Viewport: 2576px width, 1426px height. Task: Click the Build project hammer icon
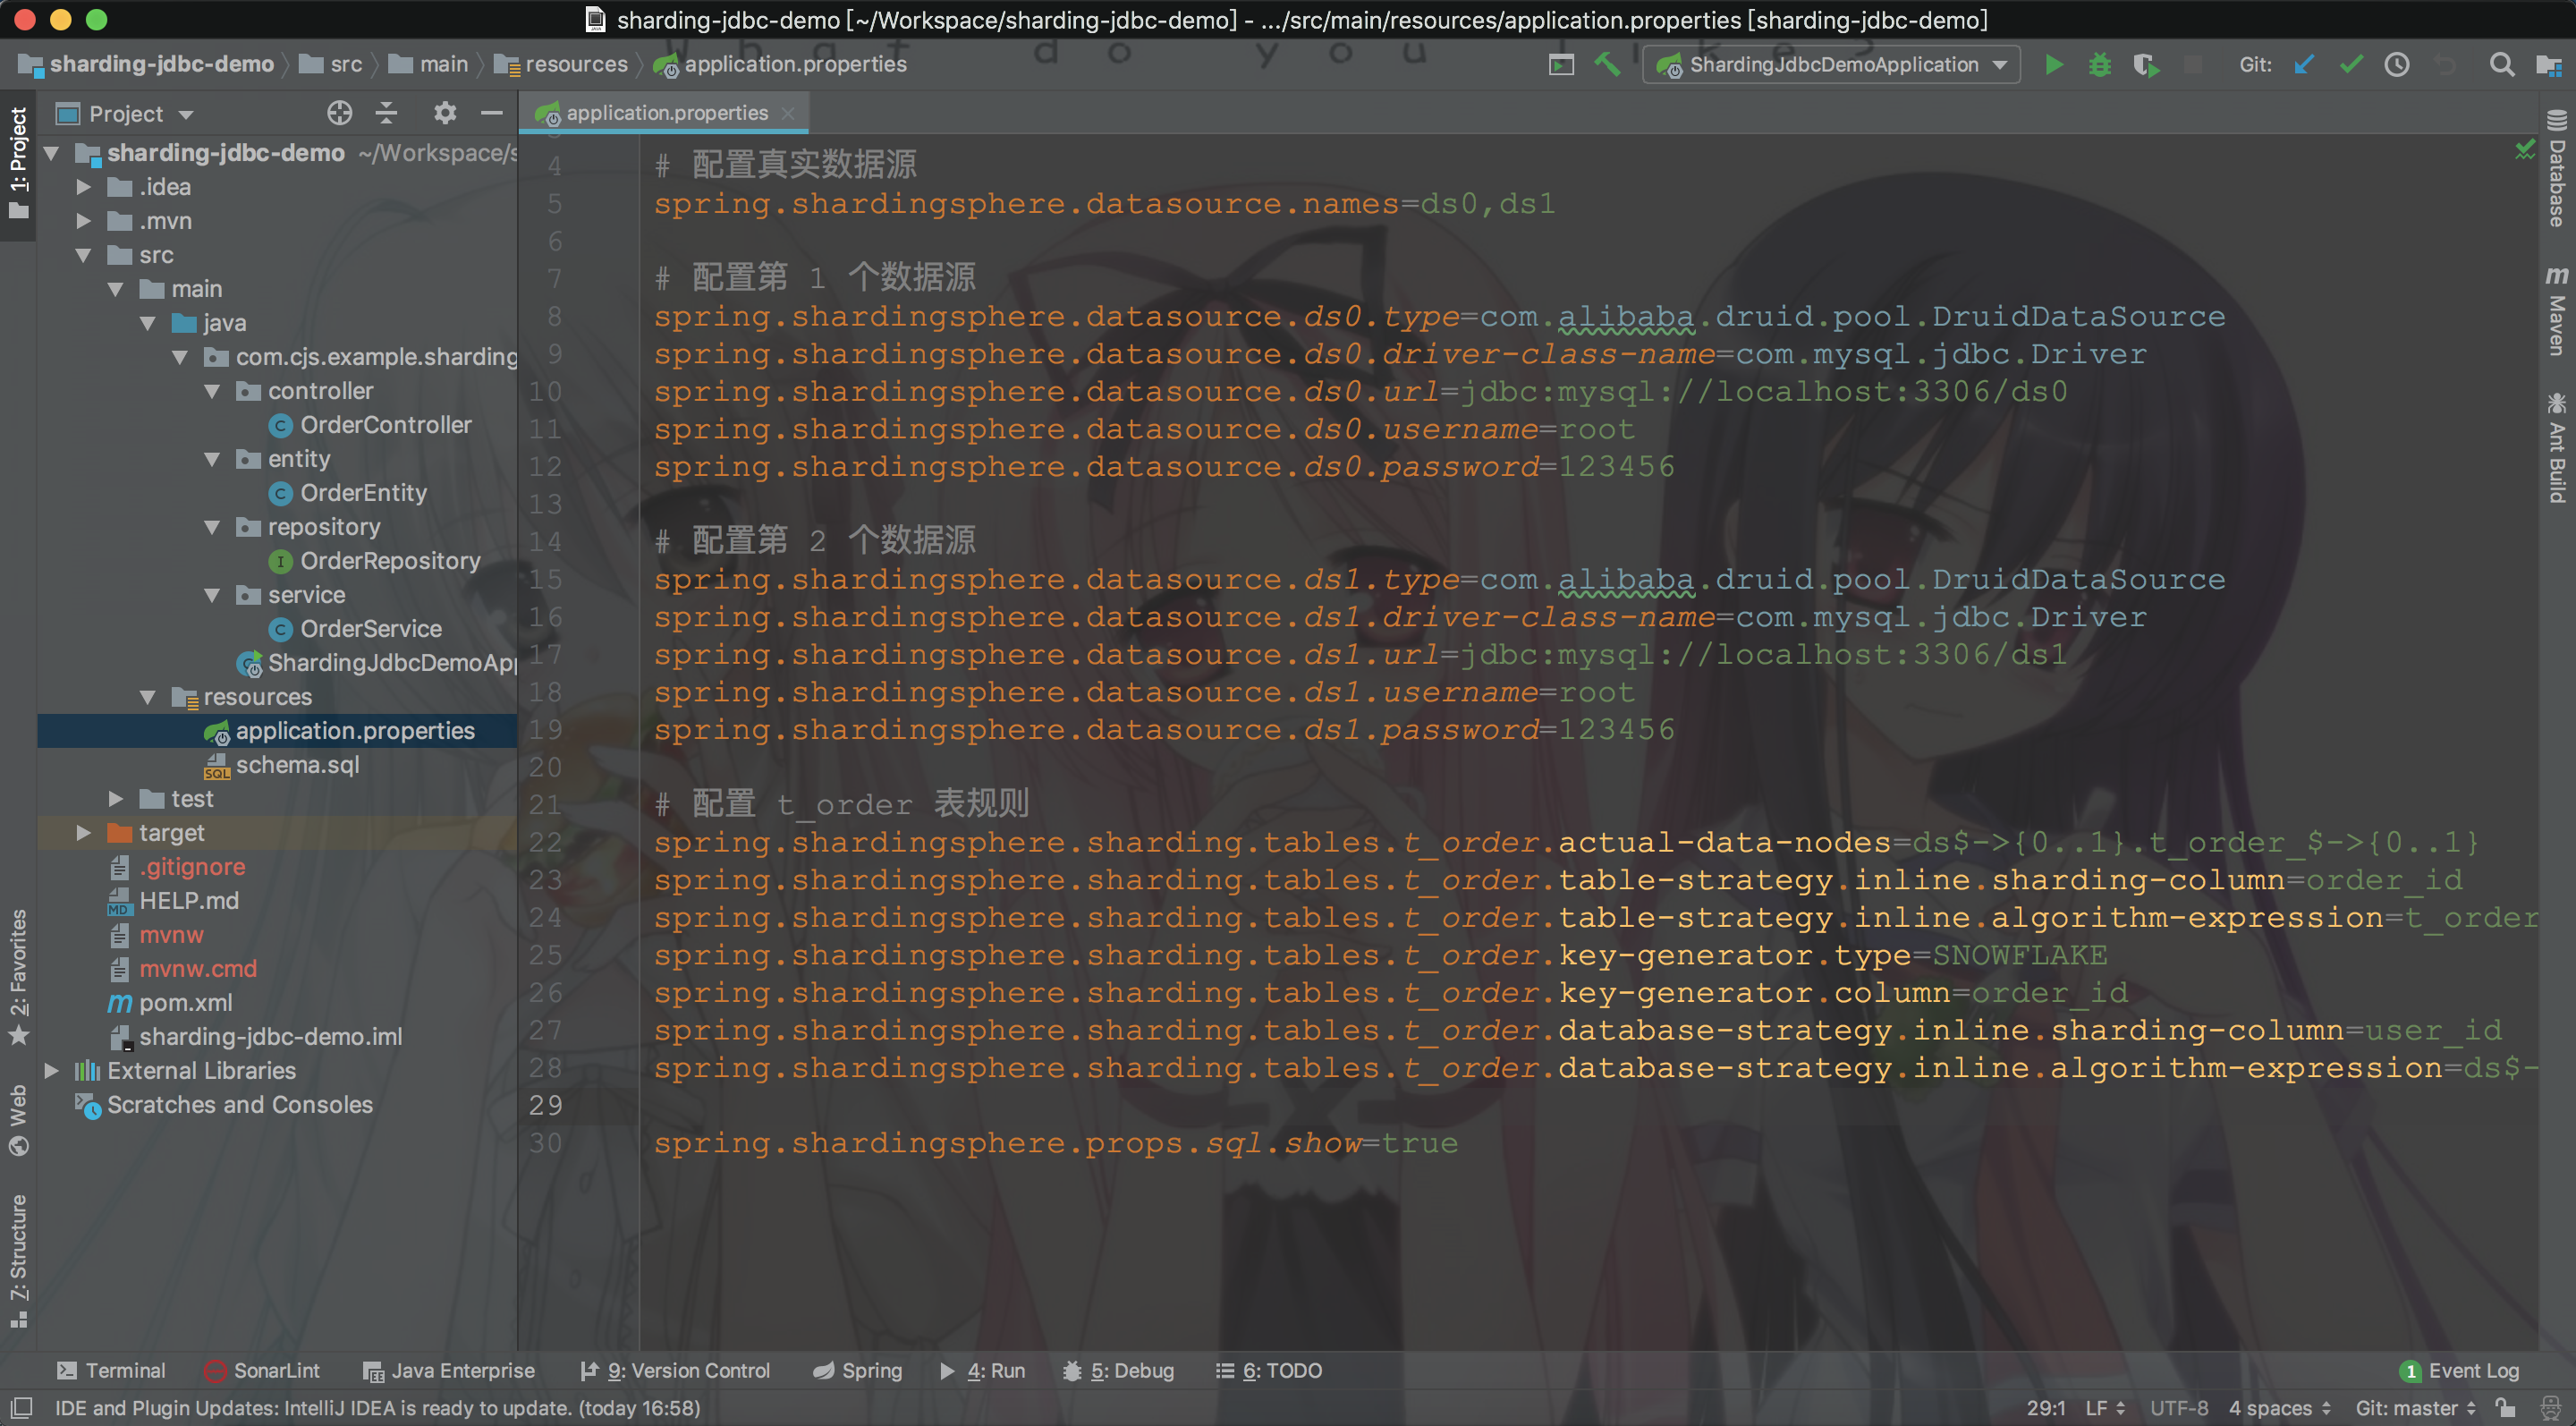coord(1607,65)
